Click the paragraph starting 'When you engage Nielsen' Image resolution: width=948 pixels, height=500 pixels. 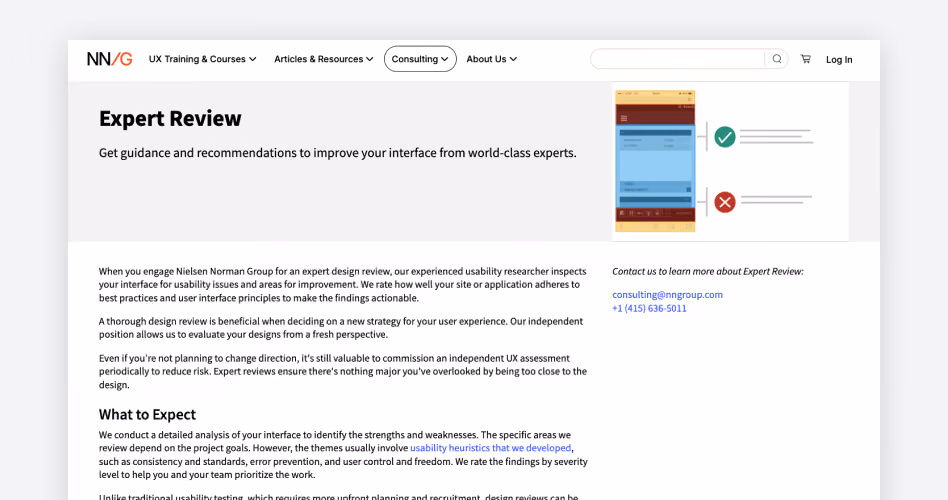coord(342,284)
